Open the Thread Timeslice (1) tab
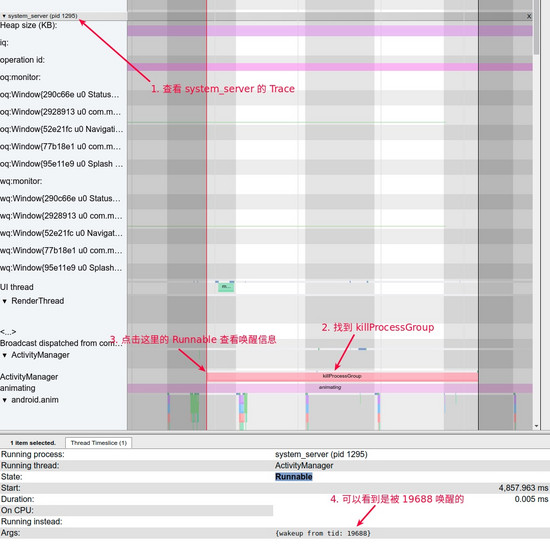This screenshot has height=557, width=550. 98,443
